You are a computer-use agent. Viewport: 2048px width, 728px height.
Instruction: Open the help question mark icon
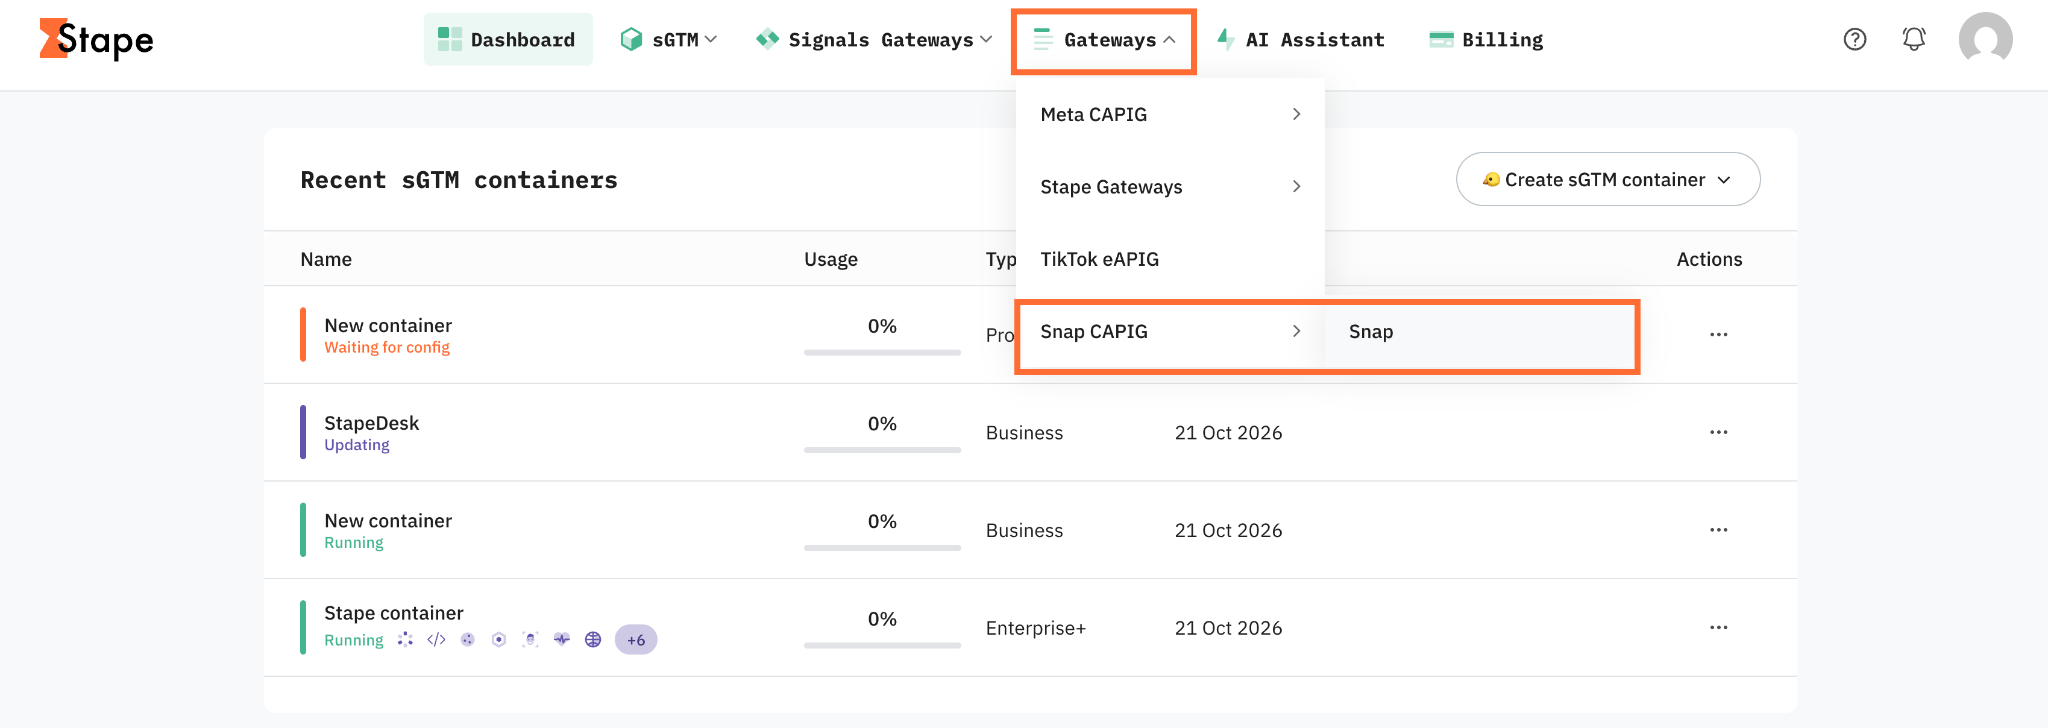point(1855,39)
